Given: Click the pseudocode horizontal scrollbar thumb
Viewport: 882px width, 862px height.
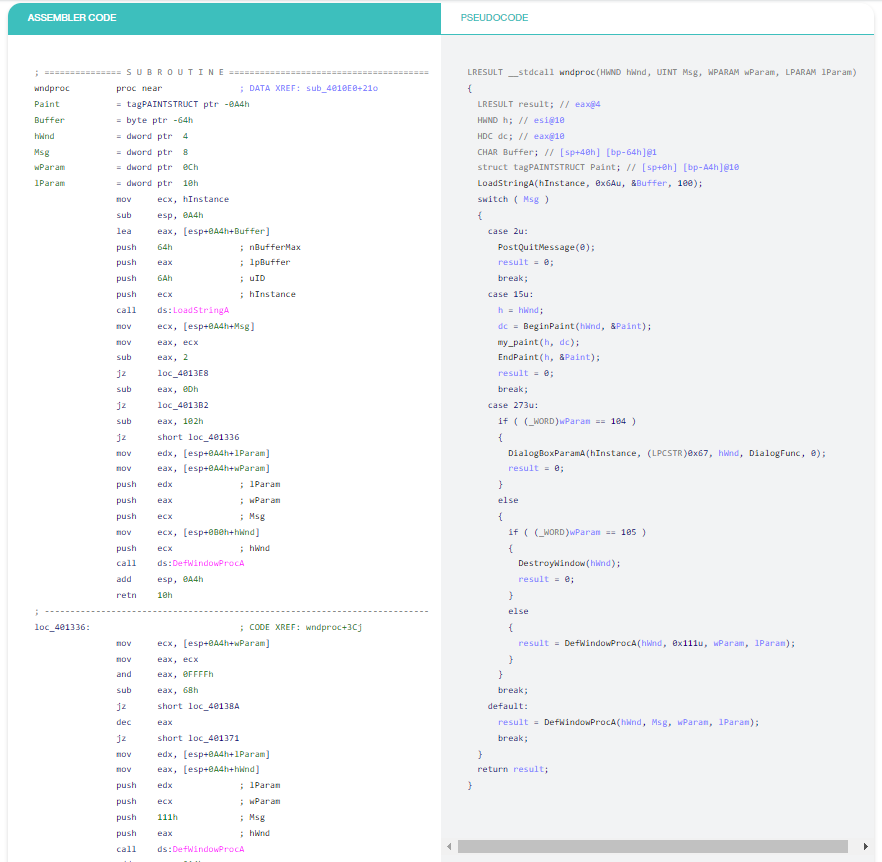Looking at the screenshot, I should (x=652, y=846).
